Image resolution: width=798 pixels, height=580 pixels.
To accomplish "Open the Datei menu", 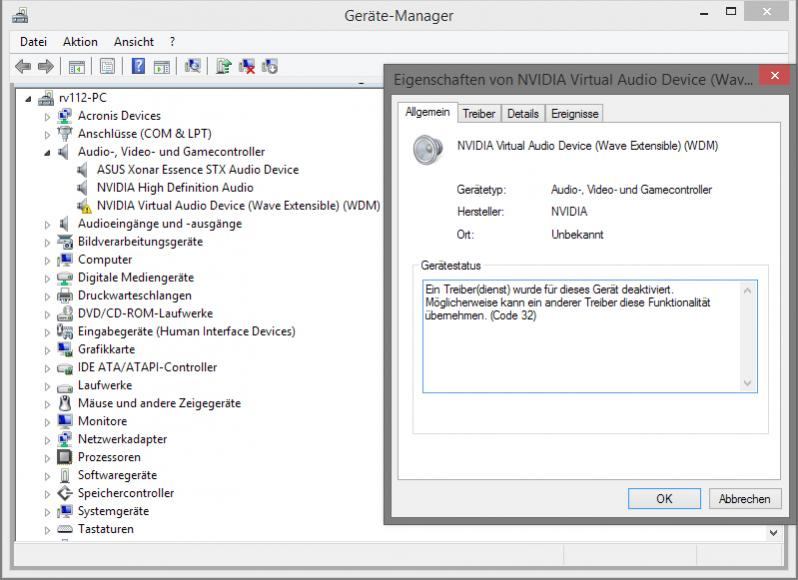I will pyautogui.click(x=33, y=42).
